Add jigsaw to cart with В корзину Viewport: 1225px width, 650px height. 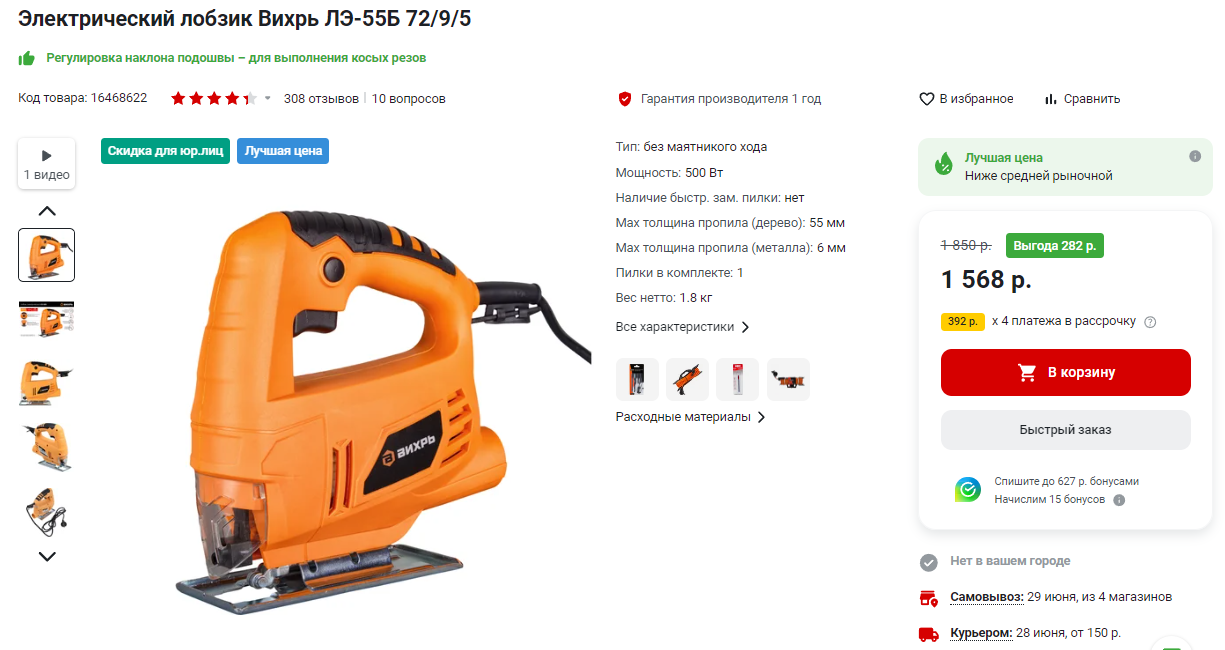click(1066, 372)
